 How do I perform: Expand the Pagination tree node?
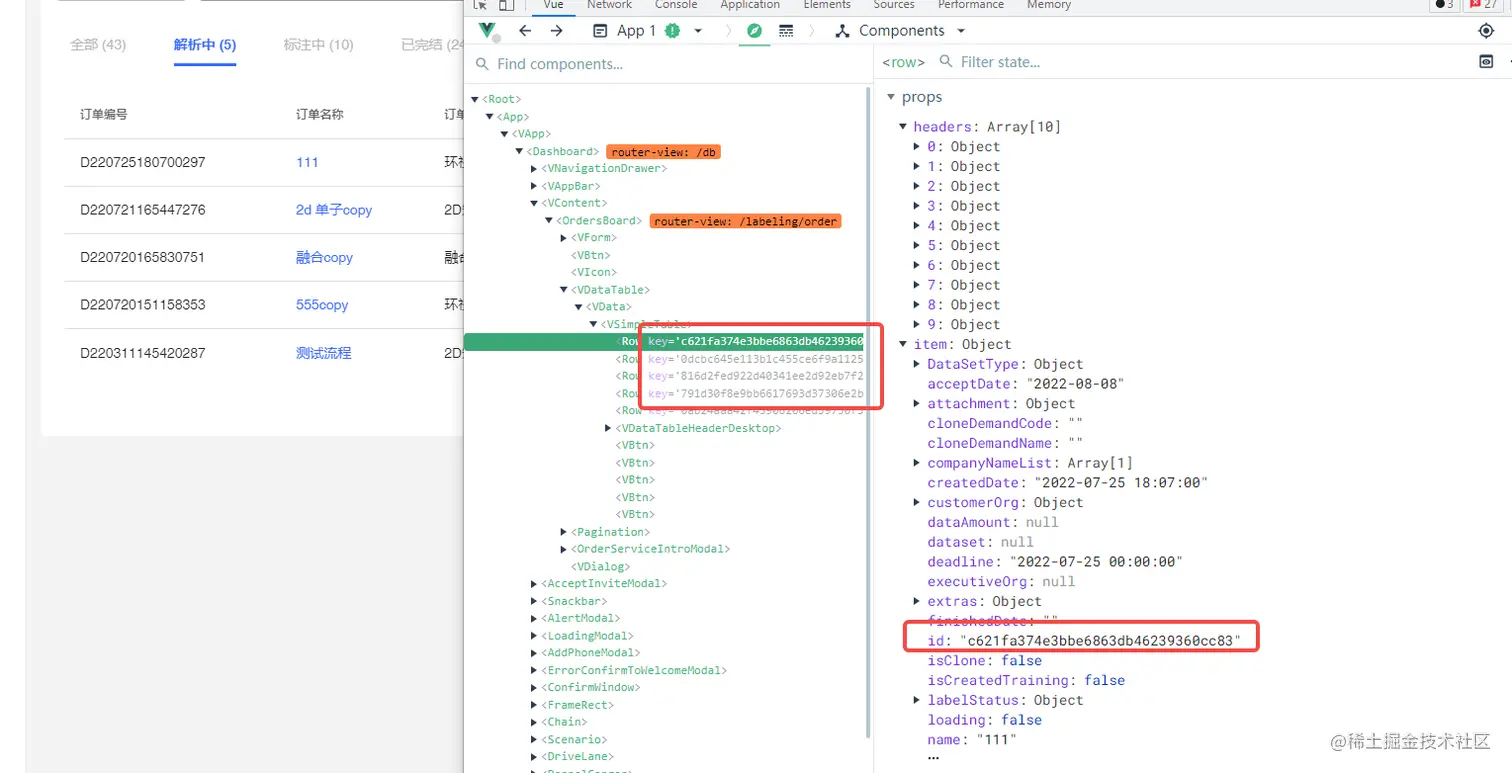click(563, 532)
